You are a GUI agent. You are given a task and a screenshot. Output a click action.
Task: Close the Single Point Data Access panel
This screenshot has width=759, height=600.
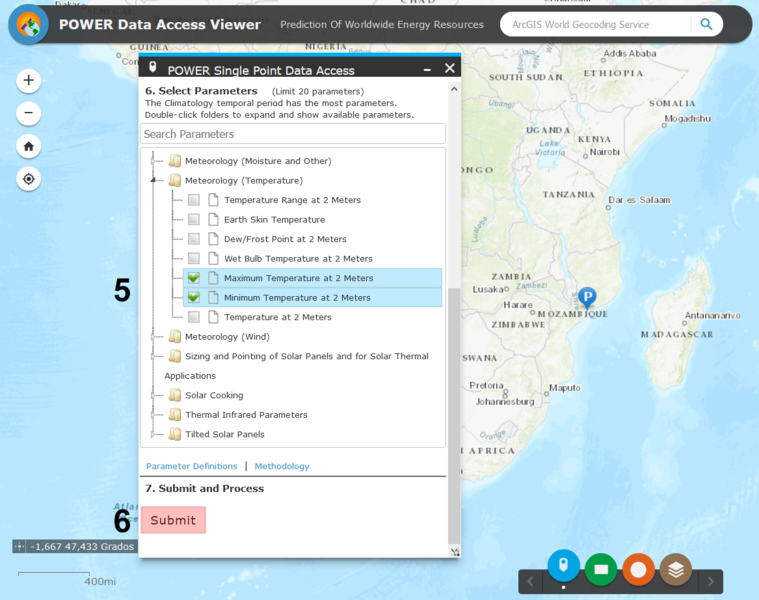pos(450,68)
